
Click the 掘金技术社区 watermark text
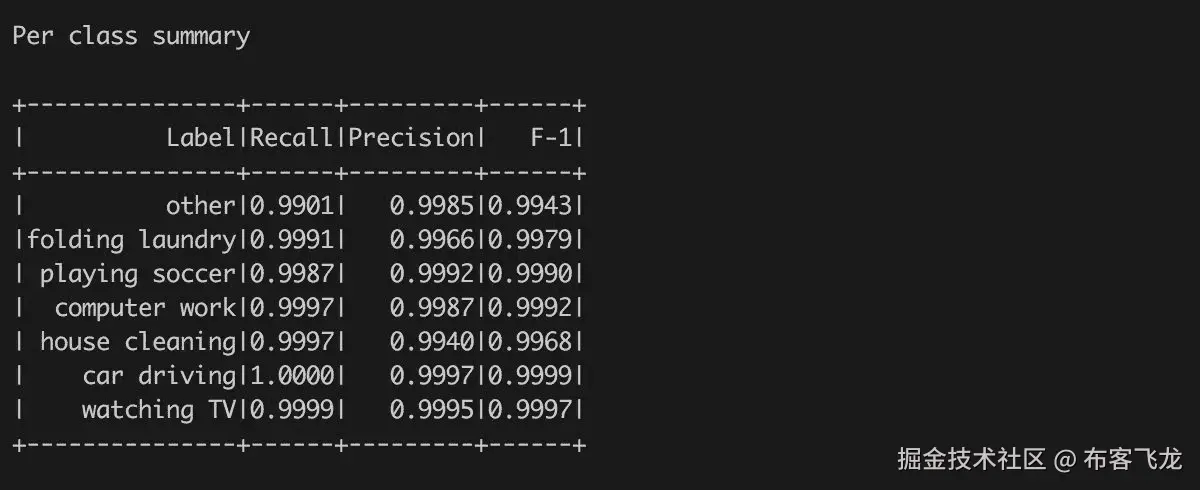972,459
